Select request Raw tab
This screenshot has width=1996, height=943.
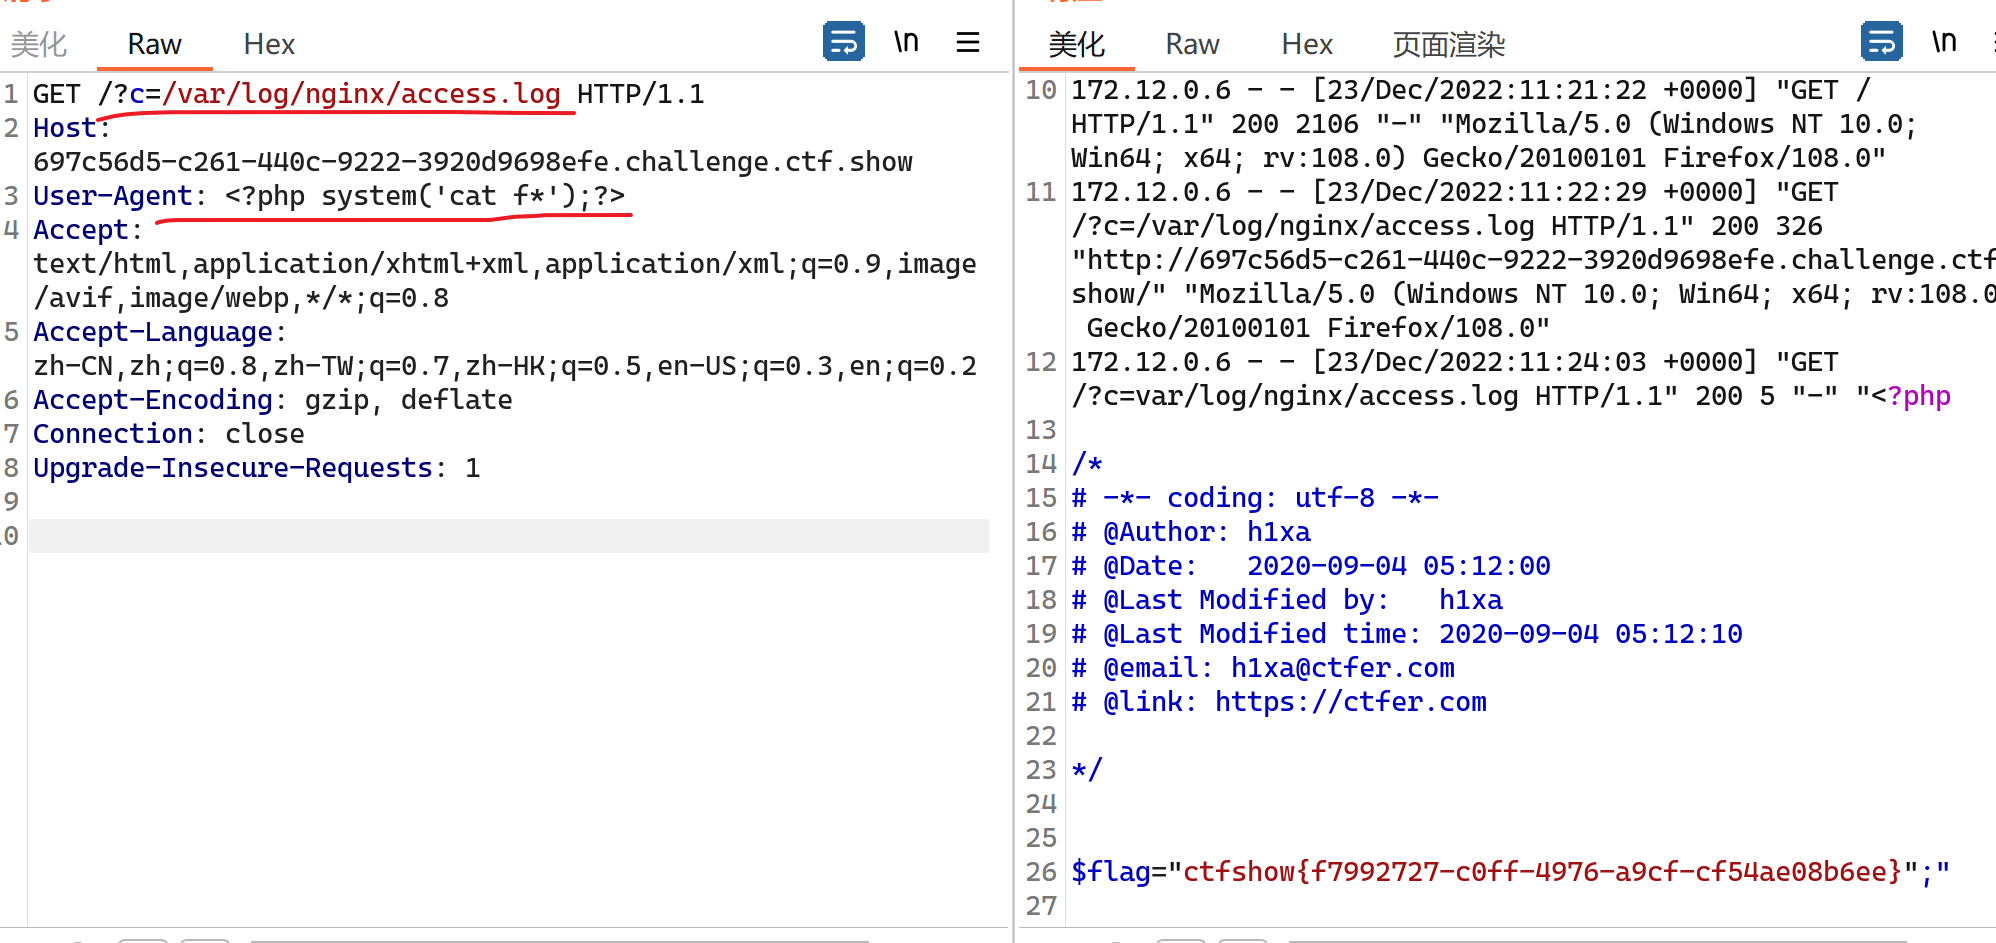[x=155, y=44]
